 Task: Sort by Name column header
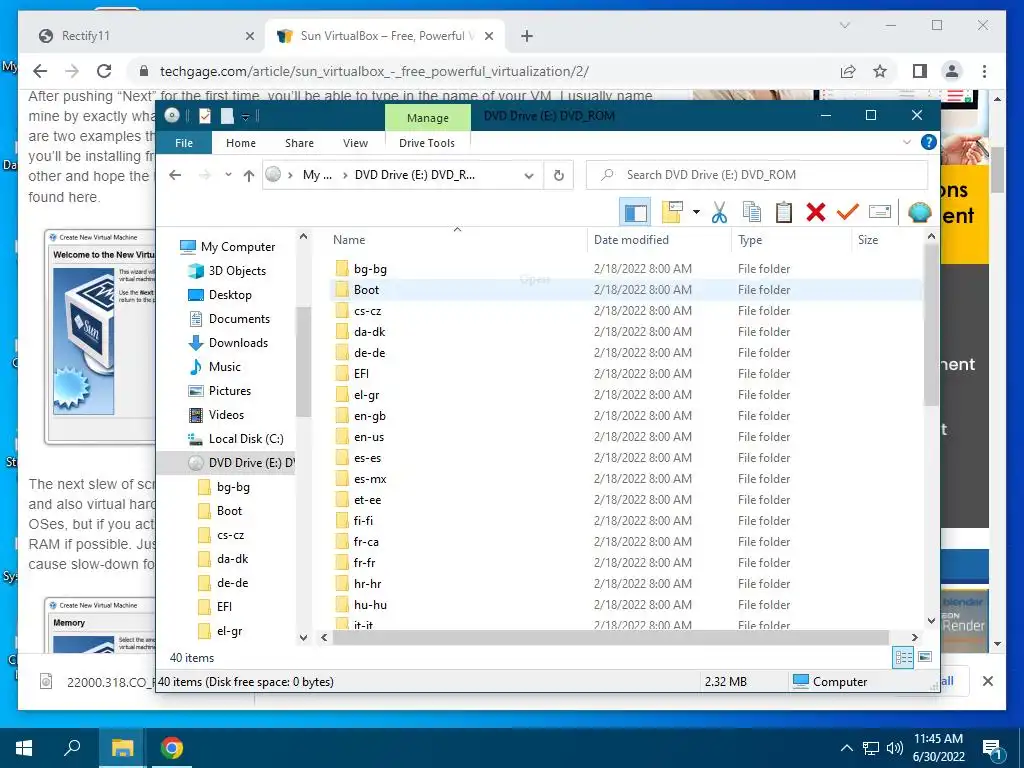[x=457, y=240]
